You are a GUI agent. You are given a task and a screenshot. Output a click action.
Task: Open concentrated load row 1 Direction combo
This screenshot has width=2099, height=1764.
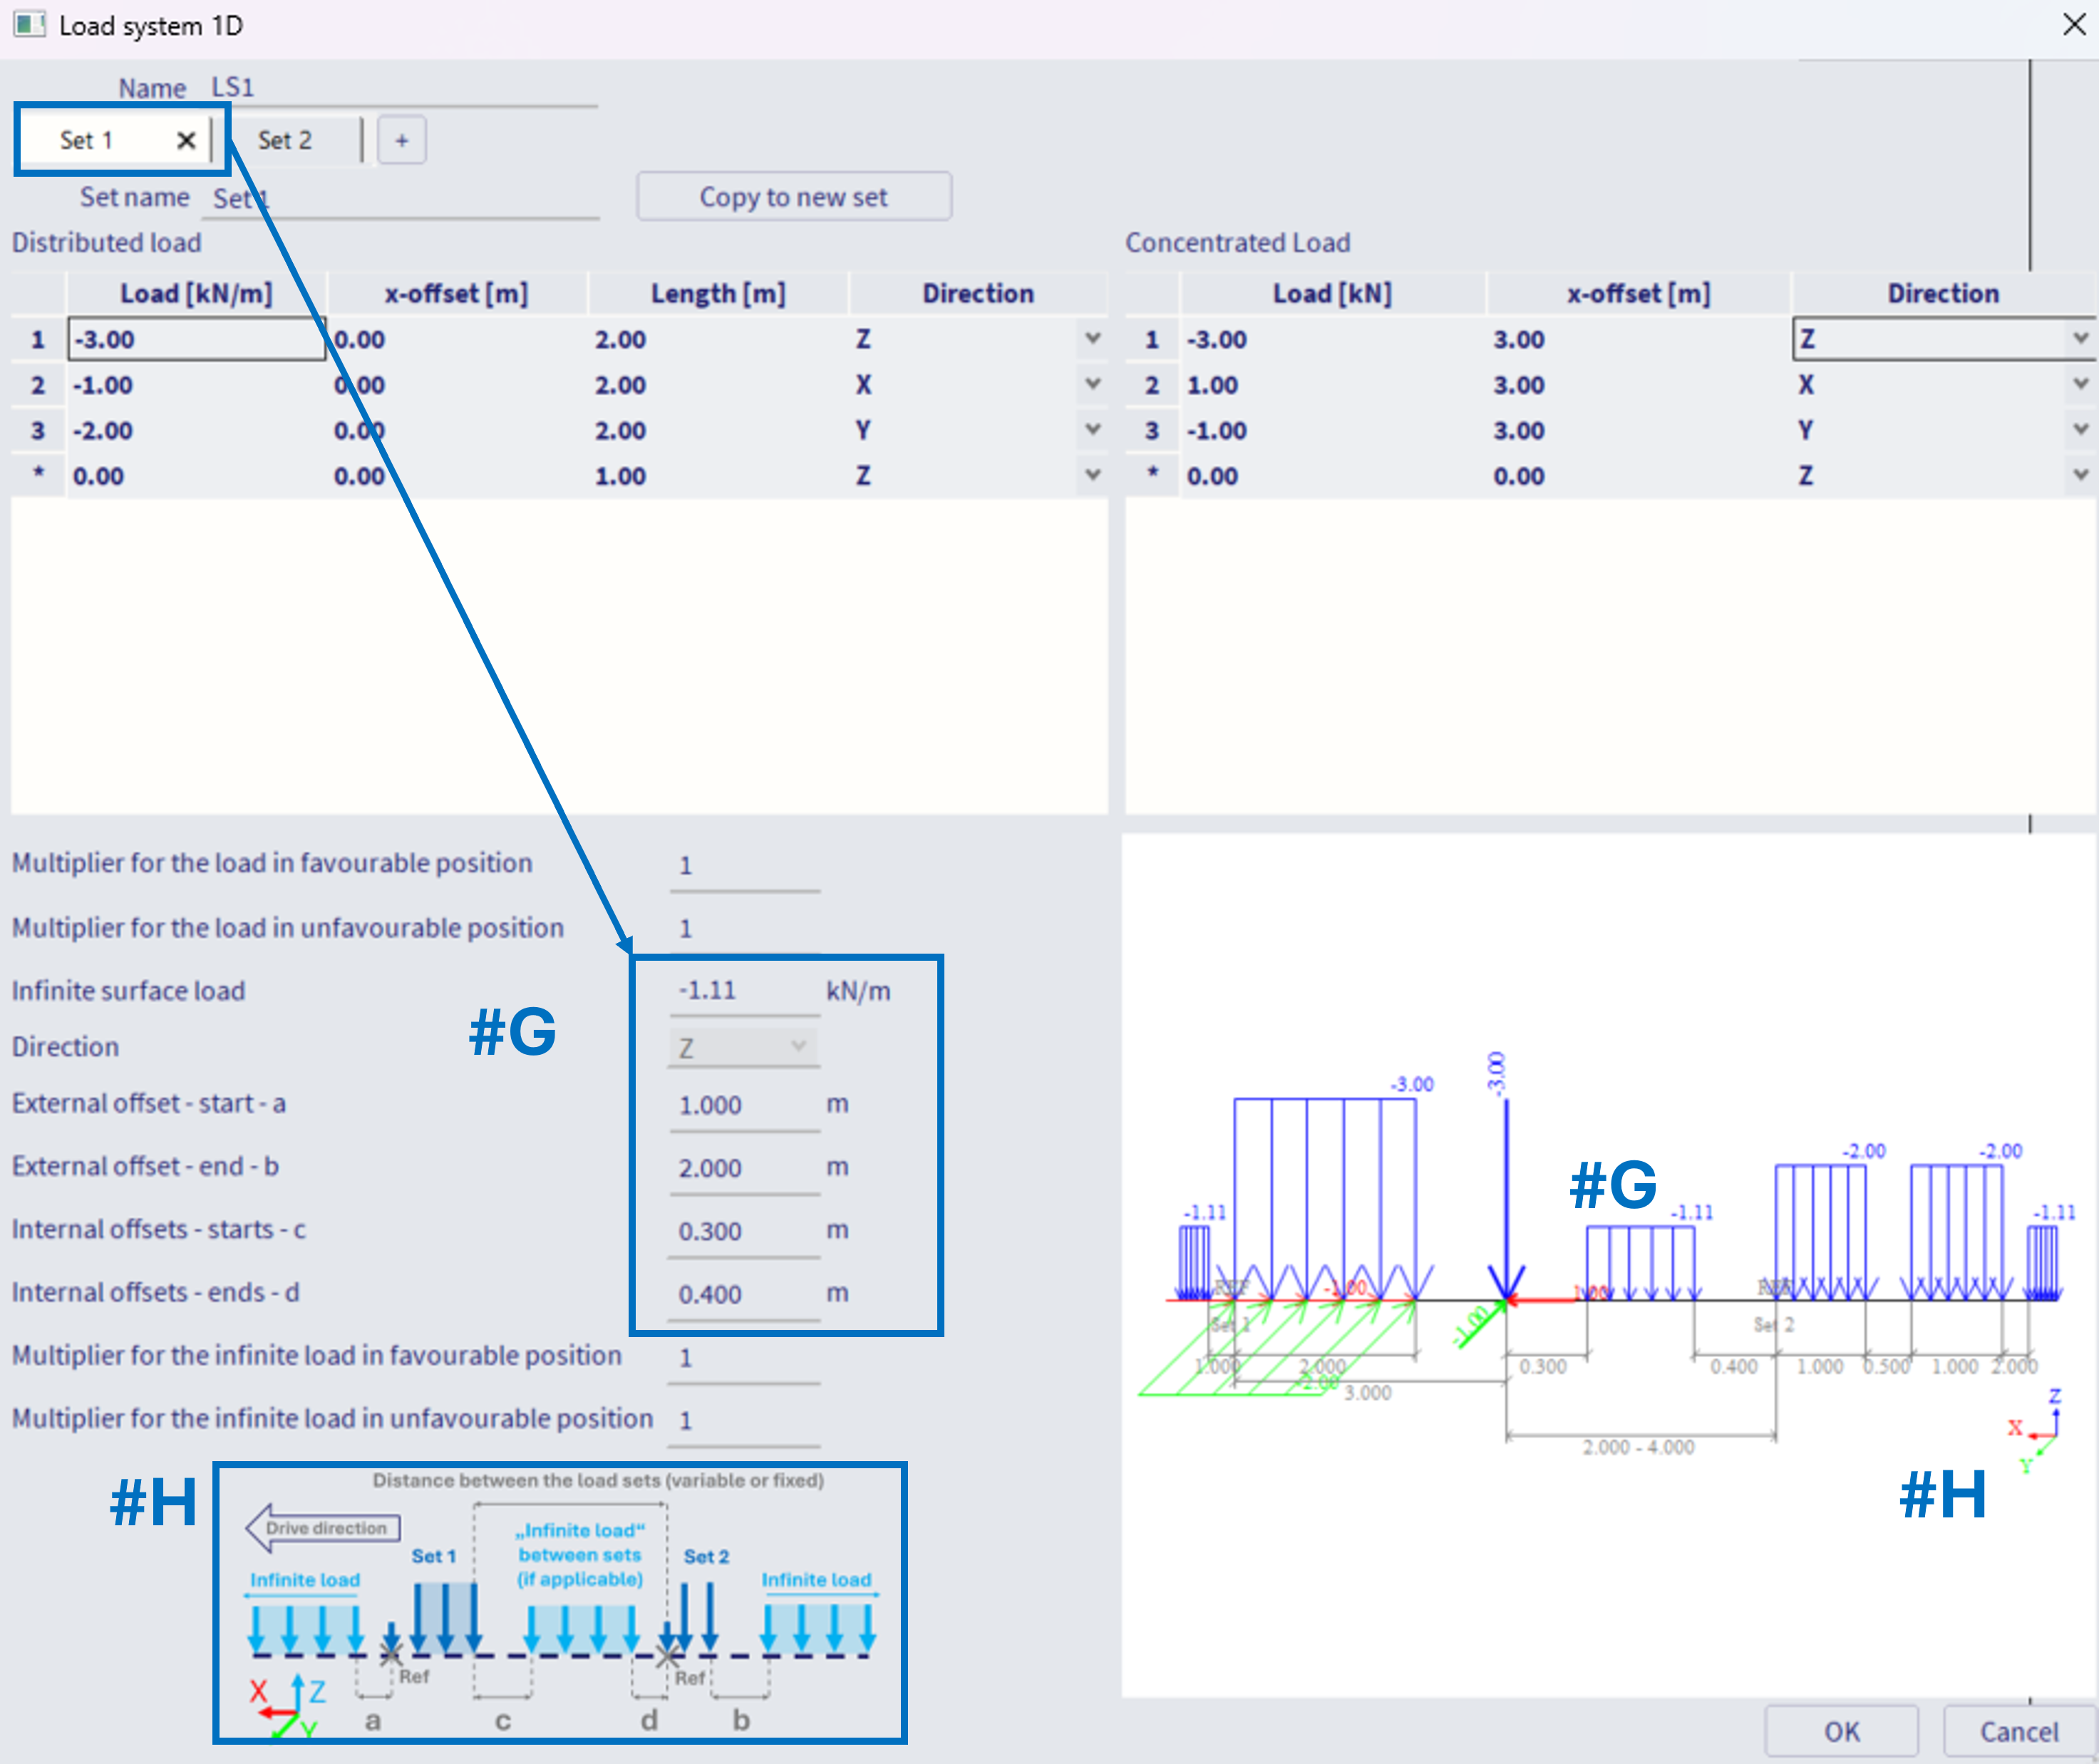click(2079, 339)
